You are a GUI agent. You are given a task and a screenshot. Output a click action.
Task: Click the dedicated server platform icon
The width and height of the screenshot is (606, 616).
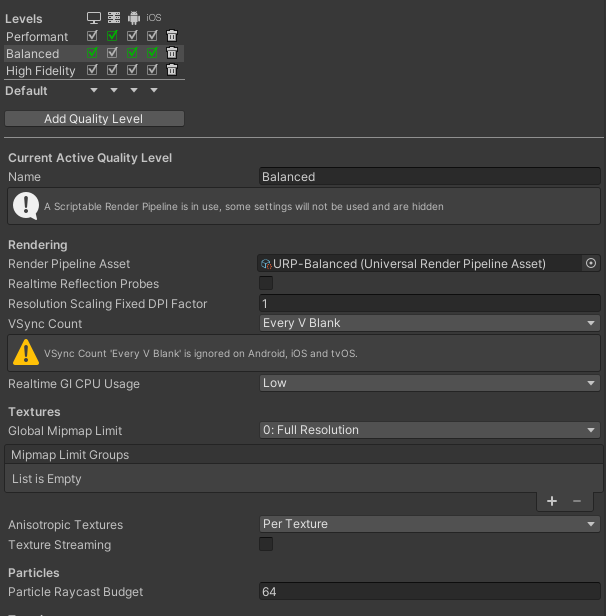113,18
